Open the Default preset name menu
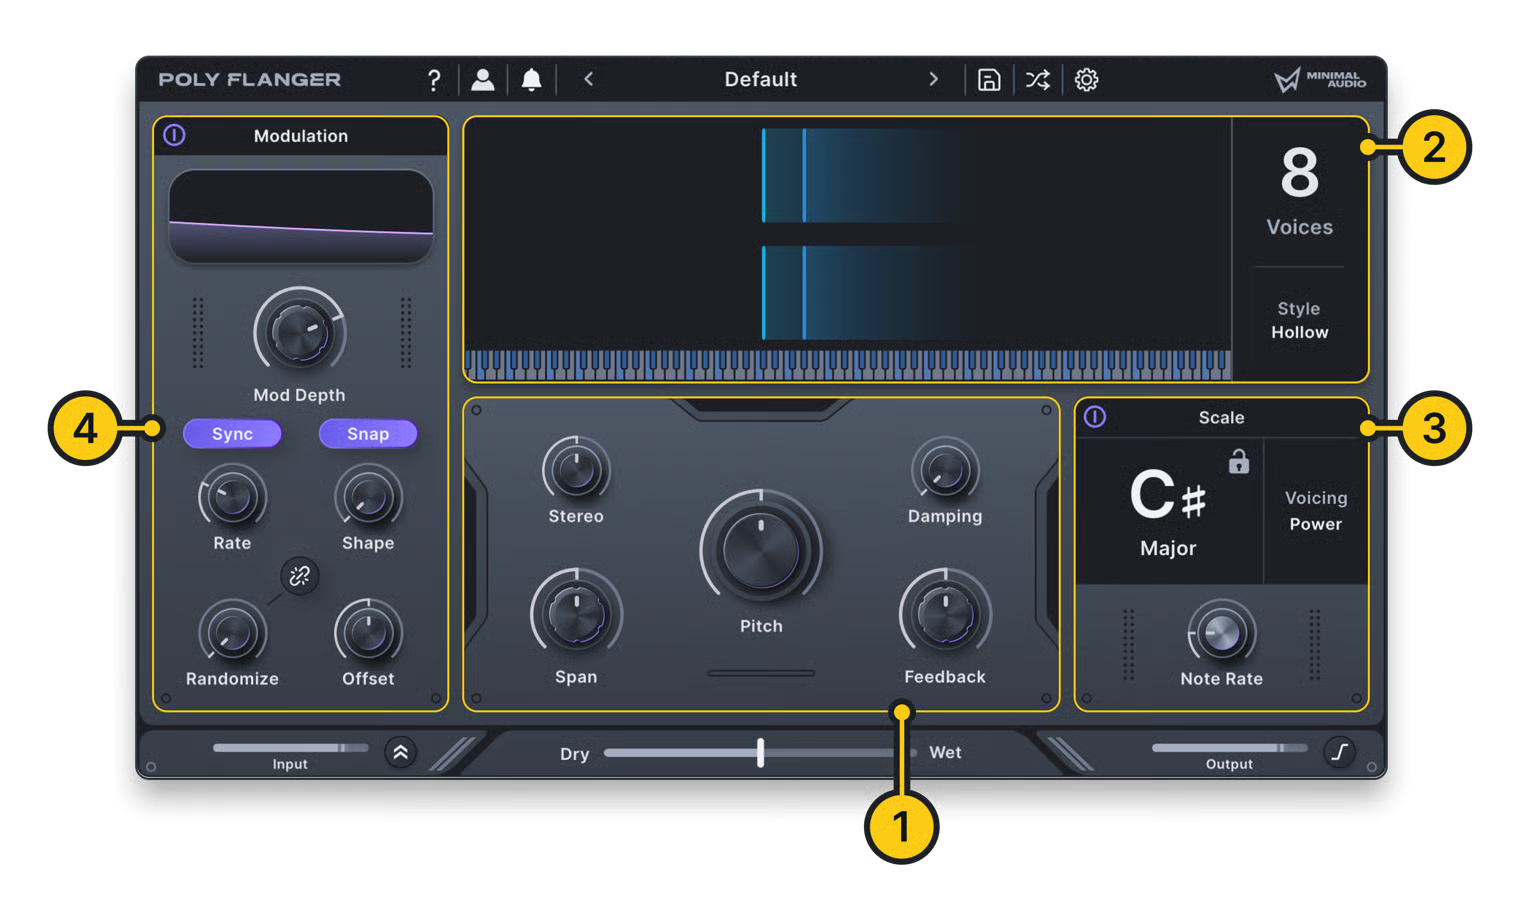 tap(760, 79)
